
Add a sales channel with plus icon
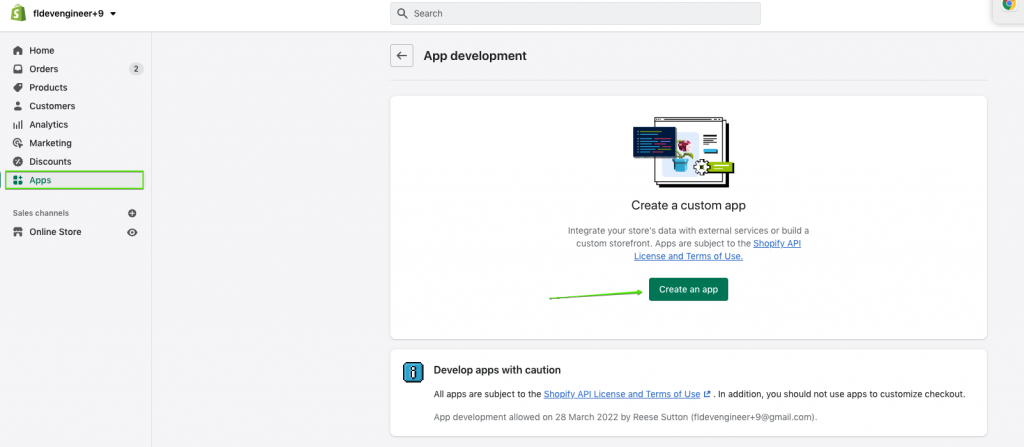click(132, 213)
